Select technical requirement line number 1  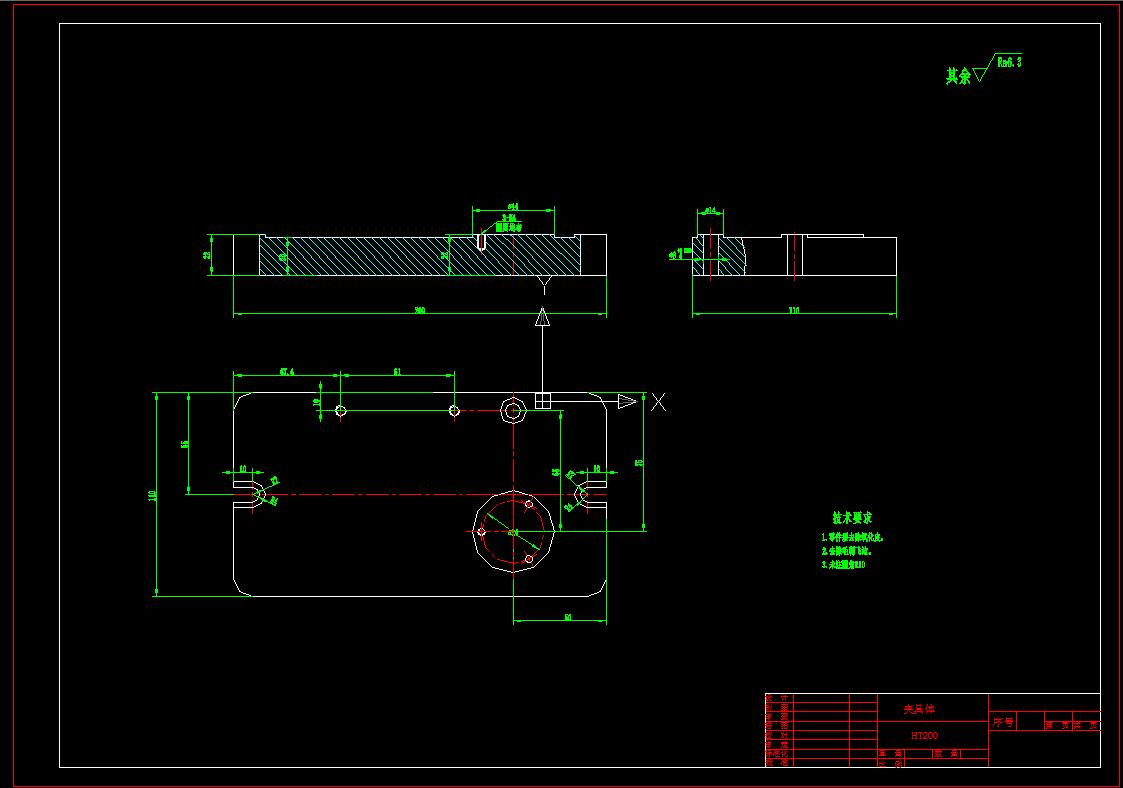852,537
